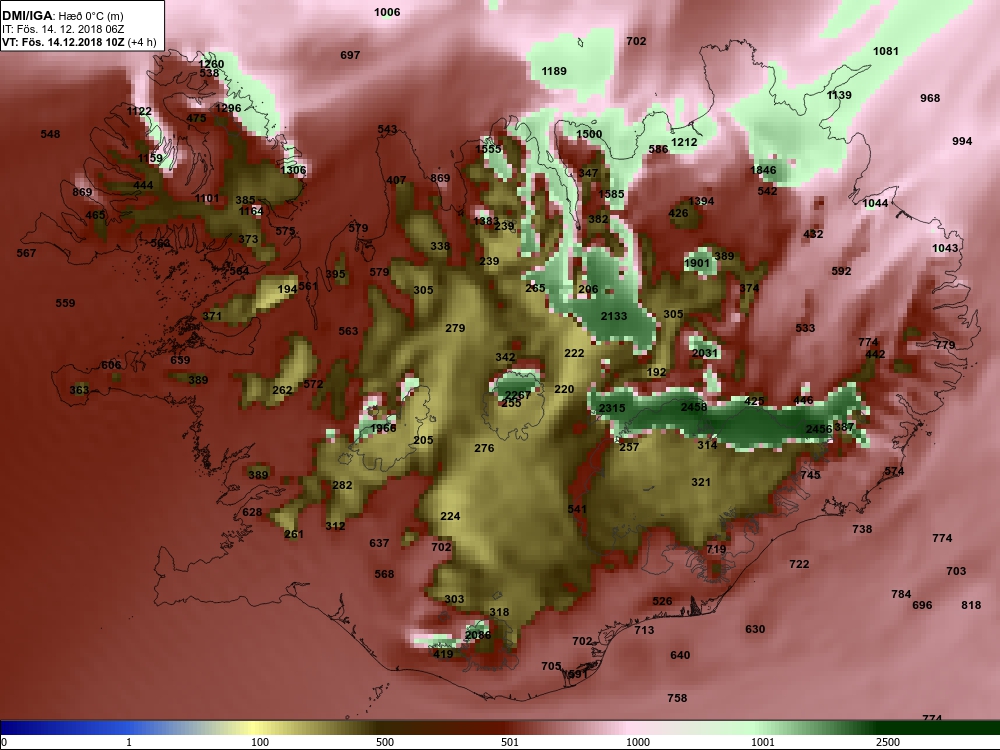Click the map value '606'
The height and width of the screenshot is (750, 1000).
tap(111, 365)
